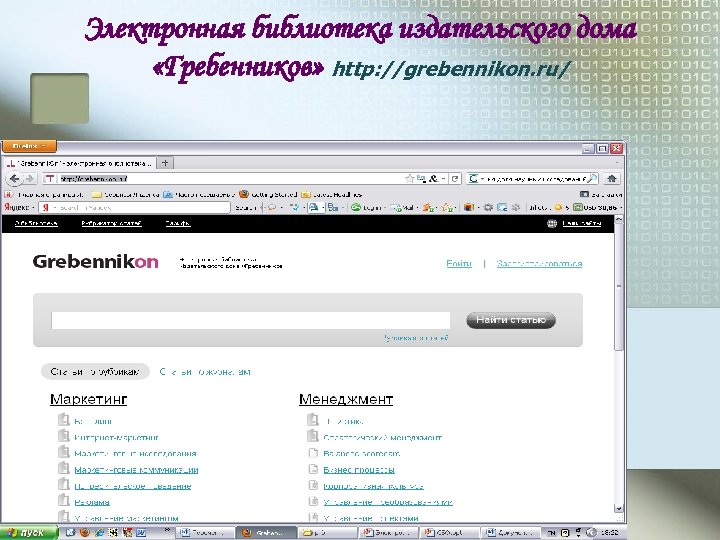
Task: Click the USD 30,86 currency rate indicator
Action: point(595,208)
